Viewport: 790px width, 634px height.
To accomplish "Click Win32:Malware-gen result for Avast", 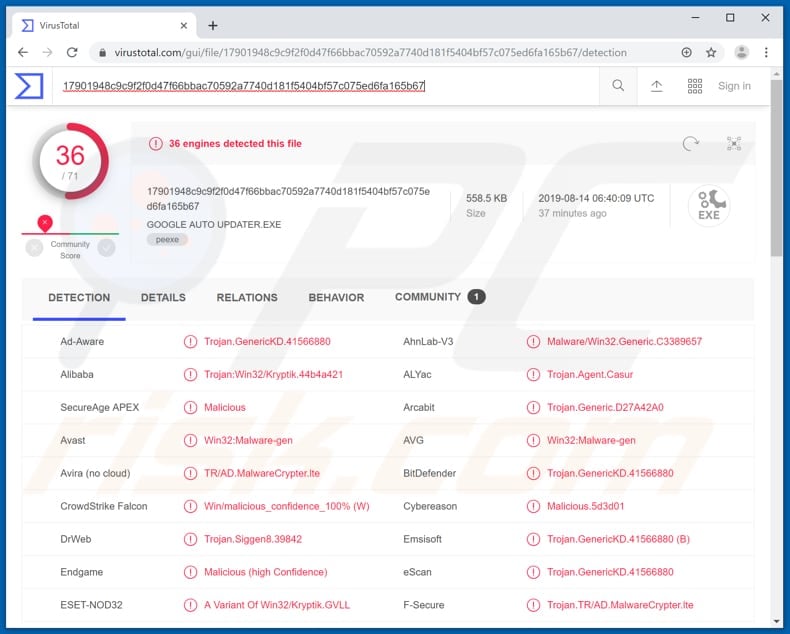I will point(248,440).
